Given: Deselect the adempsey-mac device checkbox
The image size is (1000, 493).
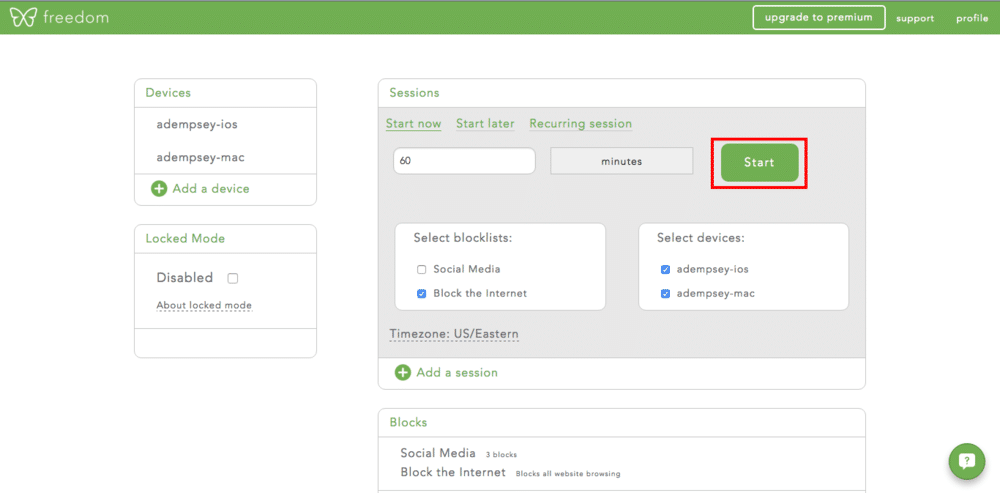Looking at the screenshot, I should coord(665,293).
